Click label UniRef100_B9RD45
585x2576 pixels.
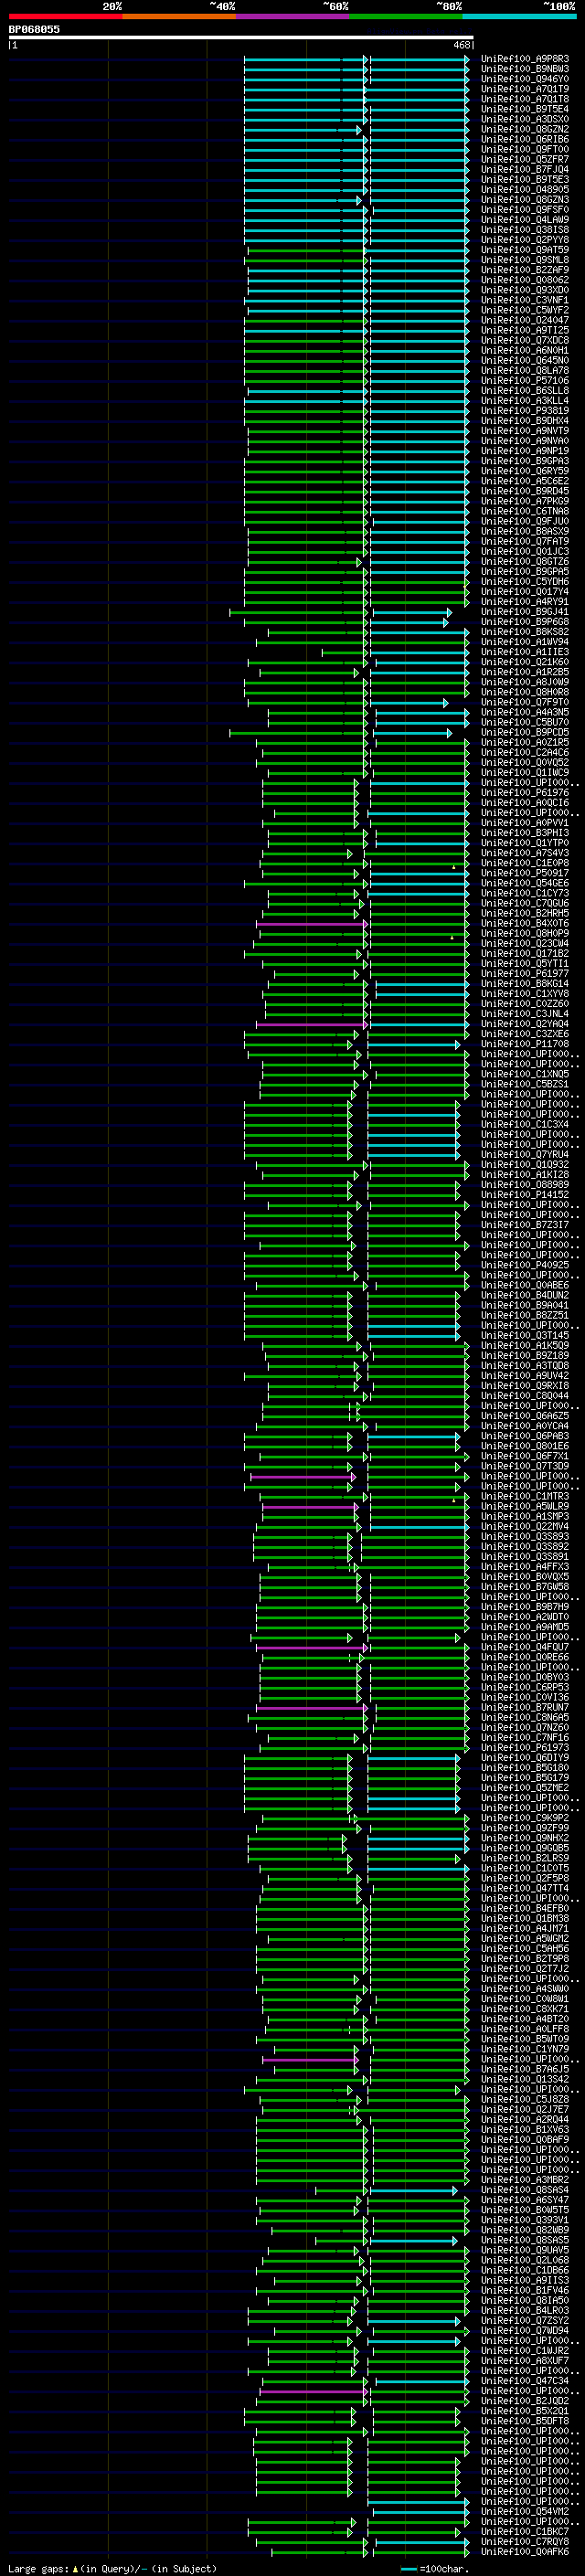(x=525, y=491)
